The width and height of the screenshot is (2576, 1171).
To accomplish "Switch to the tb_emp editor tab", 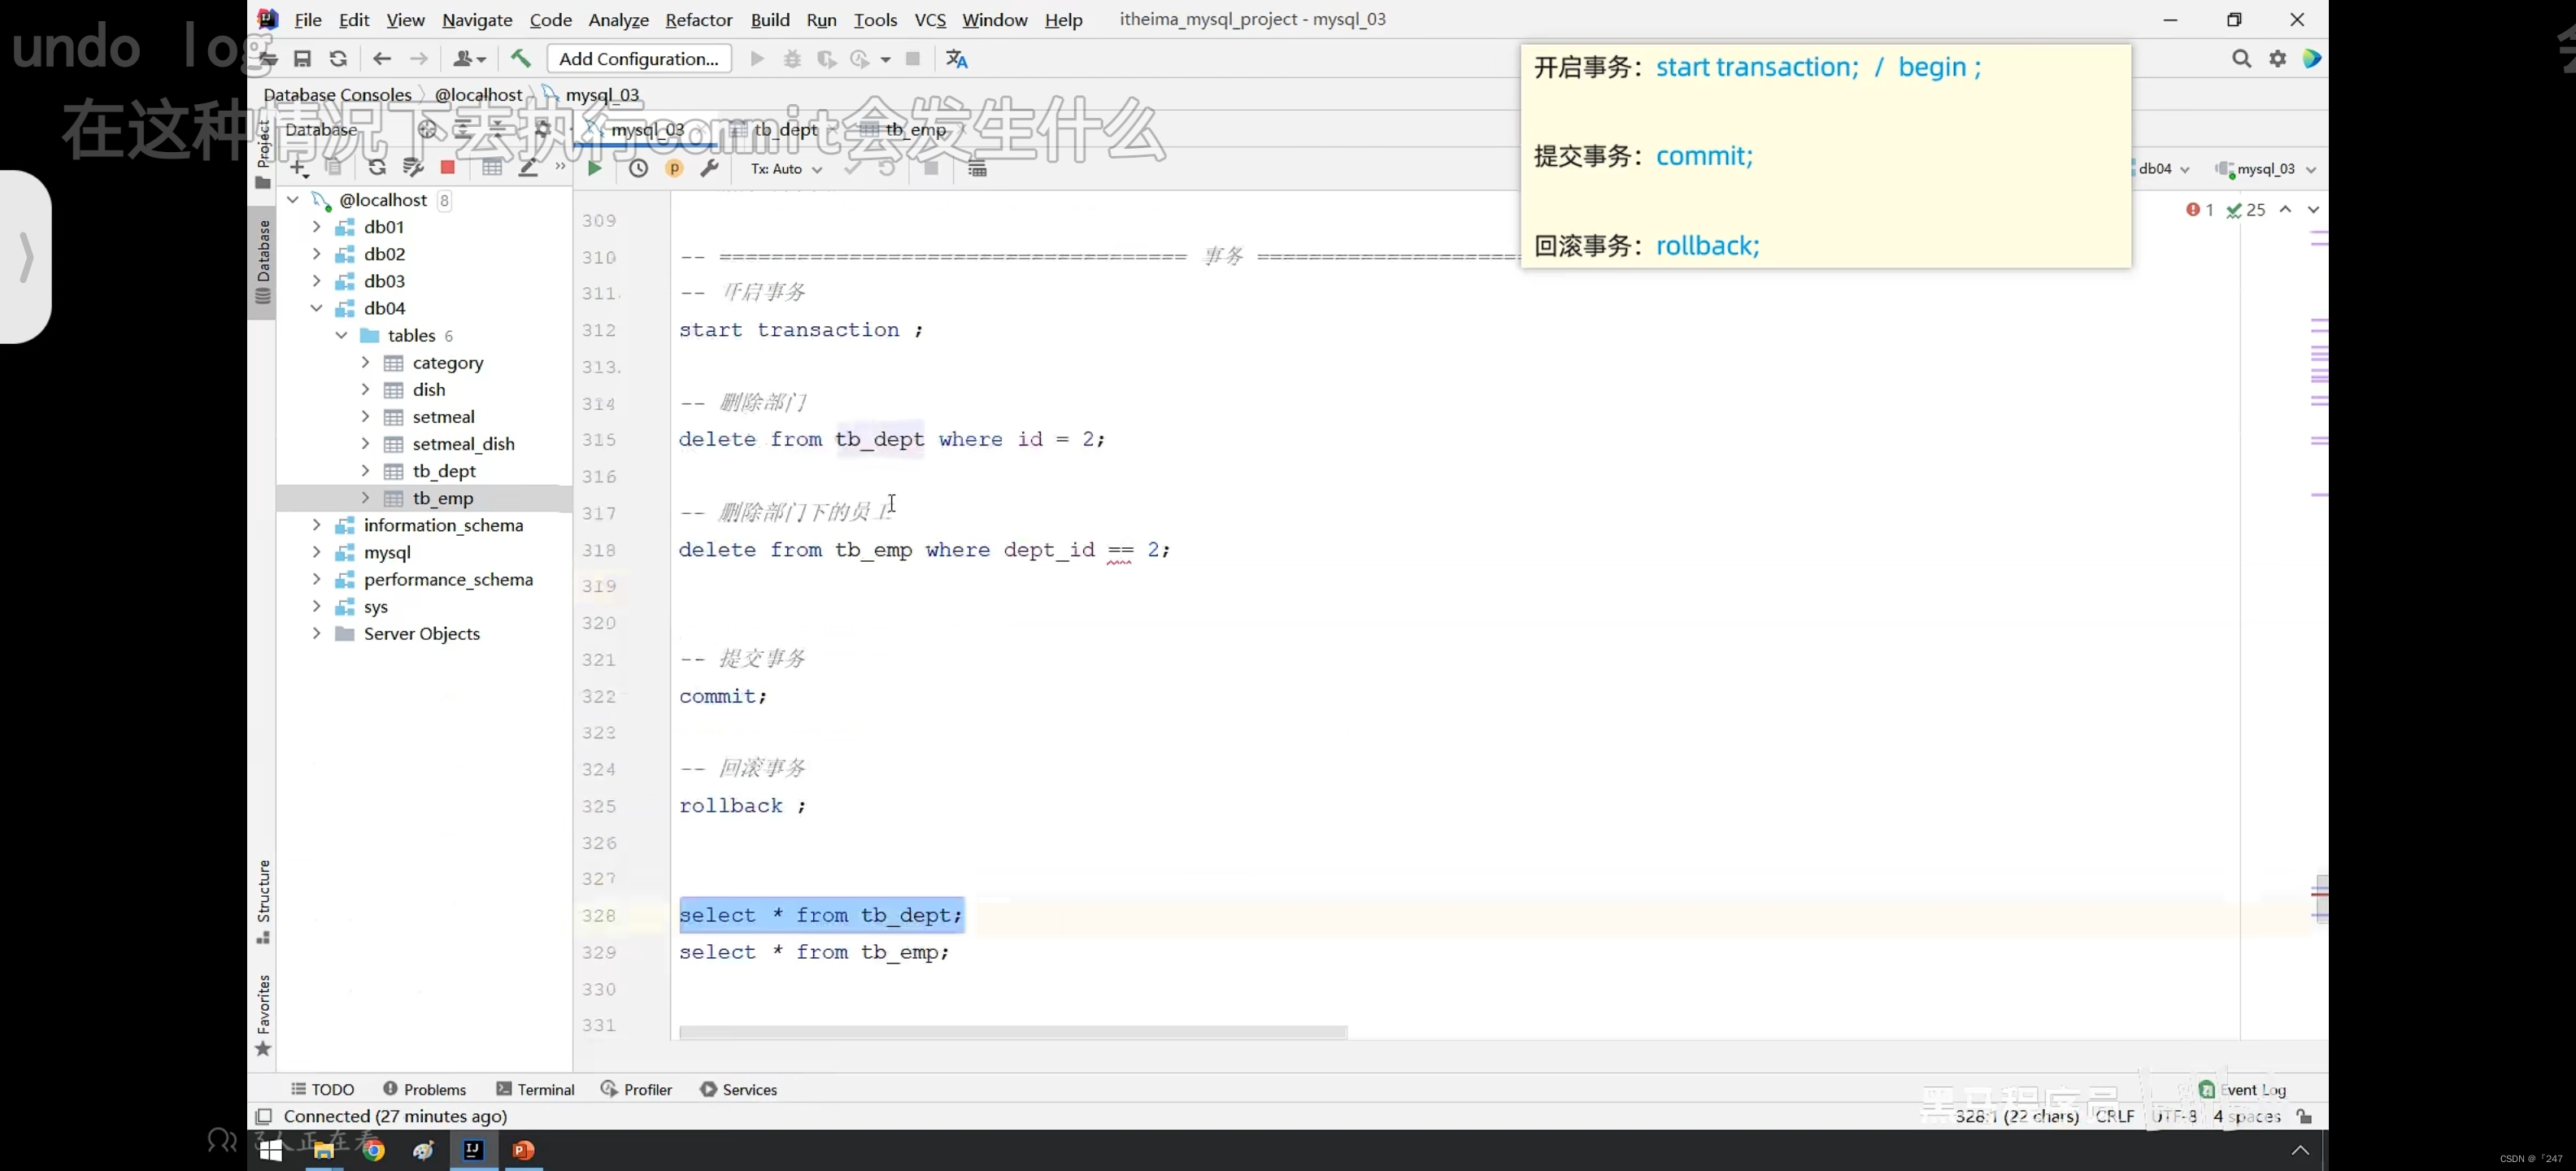I will coord(914,129).
